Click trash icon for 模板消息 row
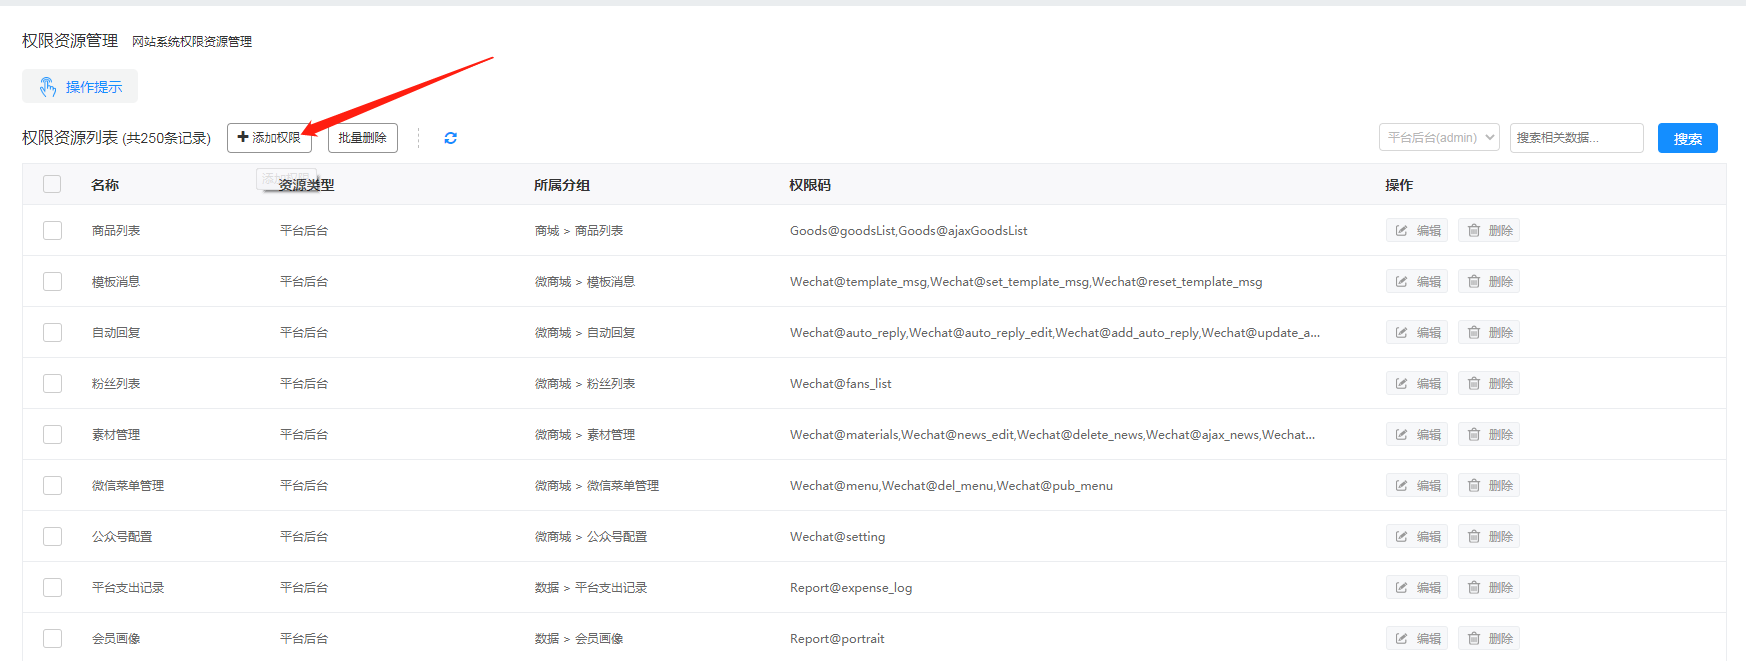The height and width of the screenshot is (661, 1746). point(1474,282)
